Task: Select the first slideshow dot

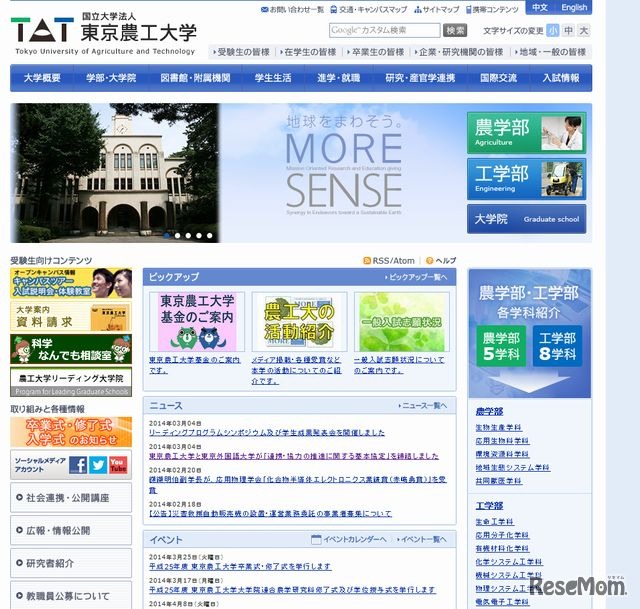Action: coord(167,236)
